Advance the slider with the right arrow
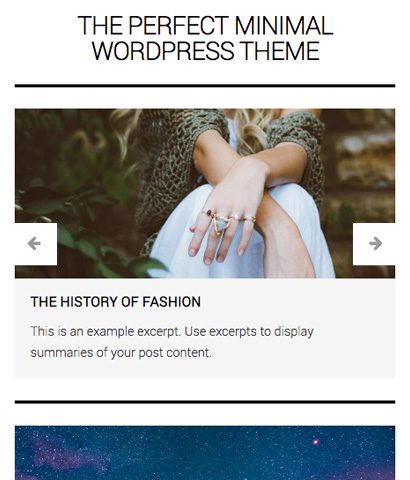 376,243
